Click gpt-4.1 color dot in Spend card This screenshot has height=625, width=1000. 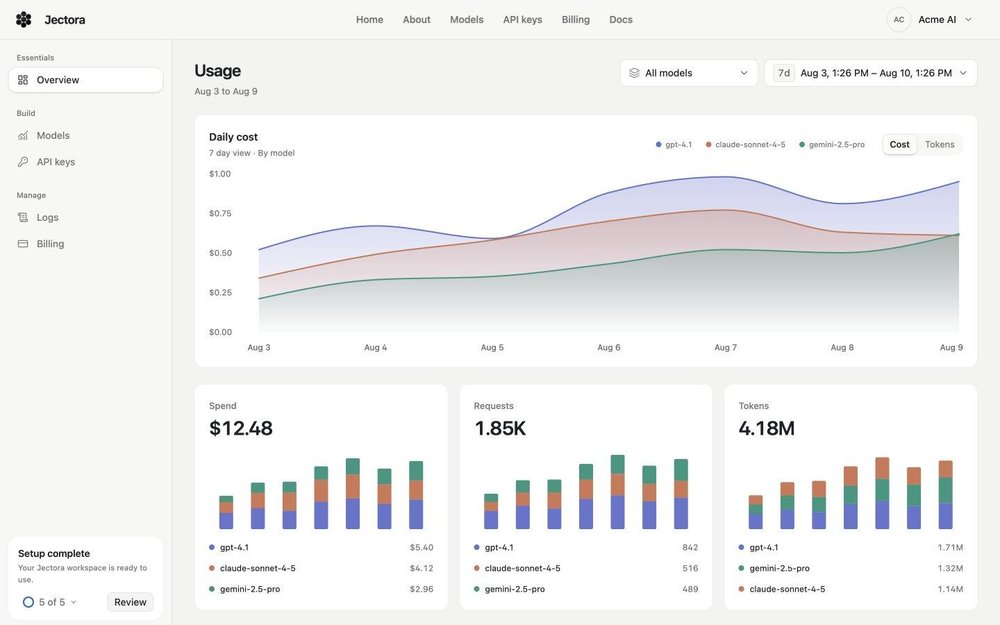point(212,547)
